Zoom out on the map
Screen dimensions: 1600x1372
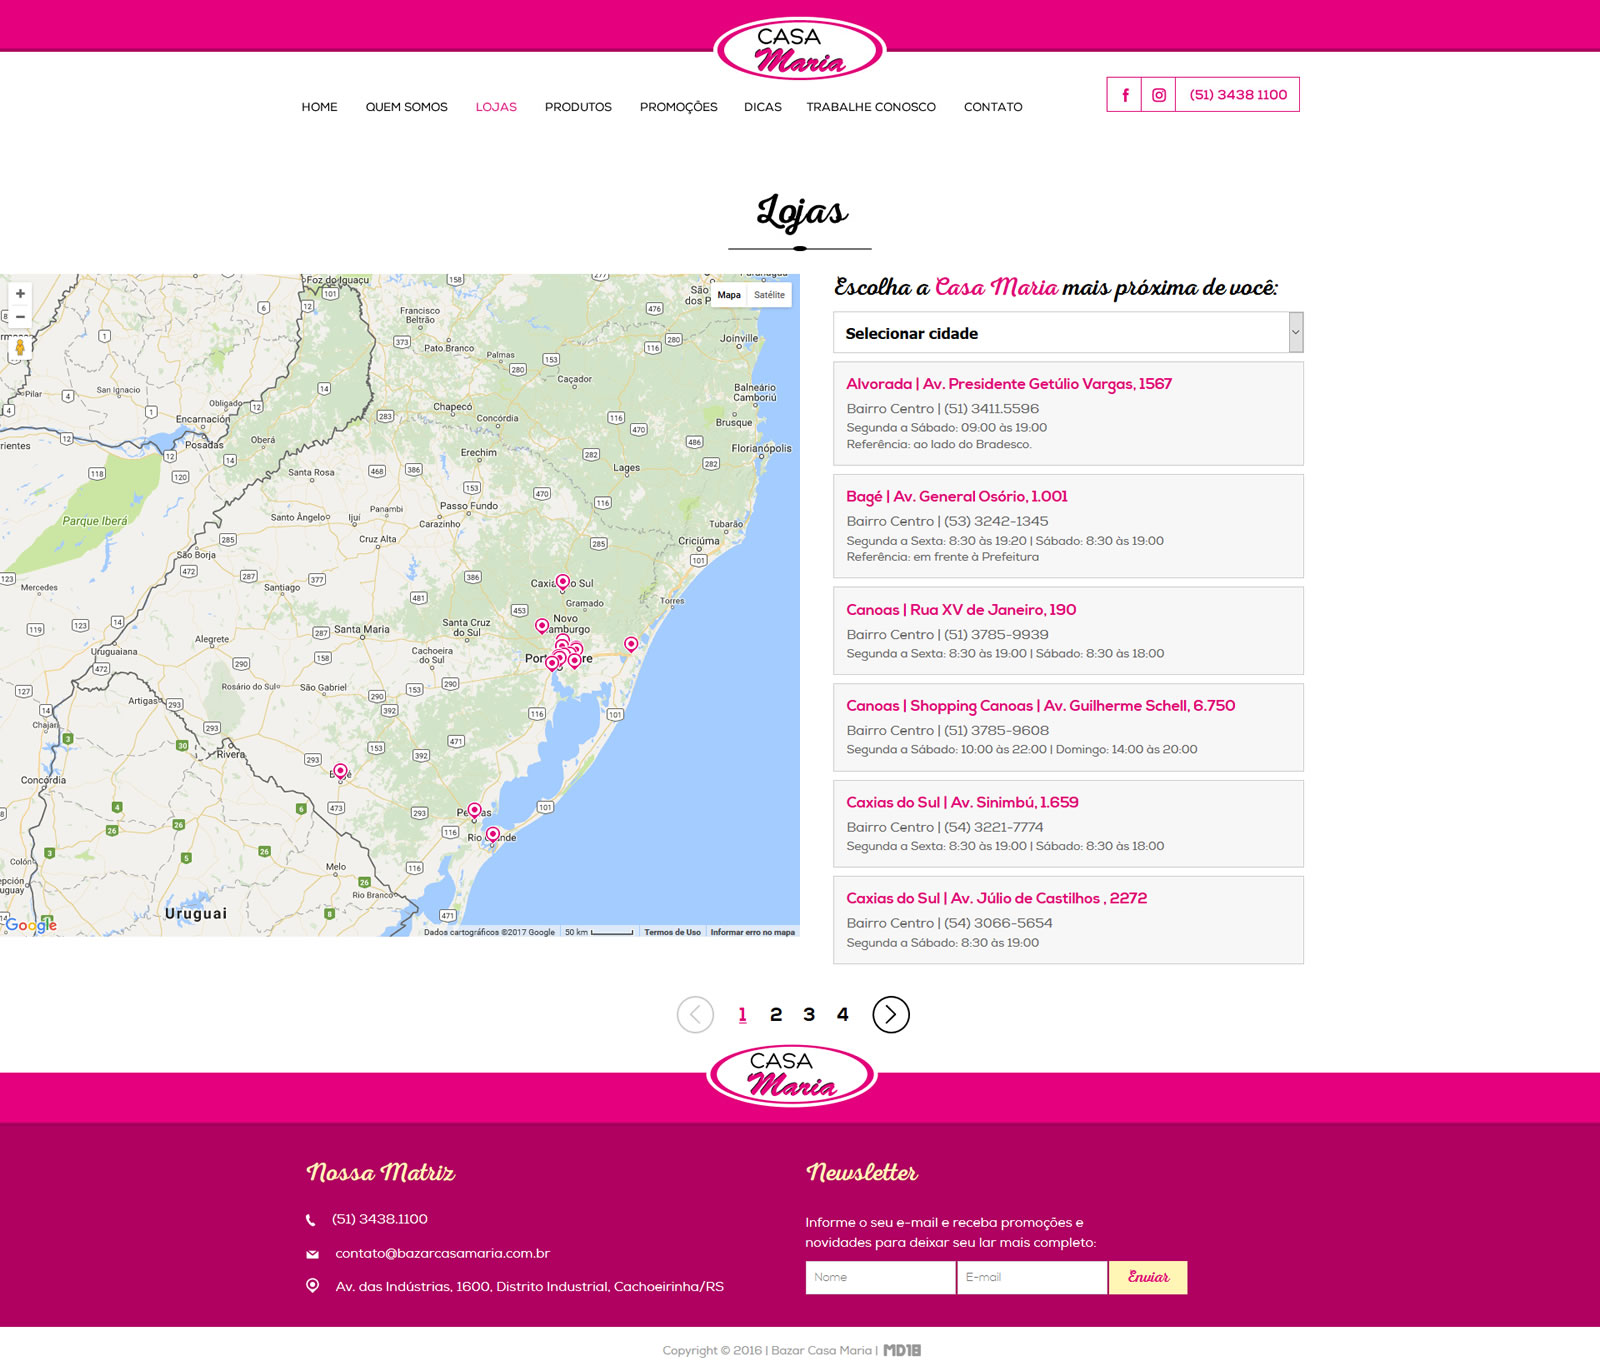(x=20, y=317)
